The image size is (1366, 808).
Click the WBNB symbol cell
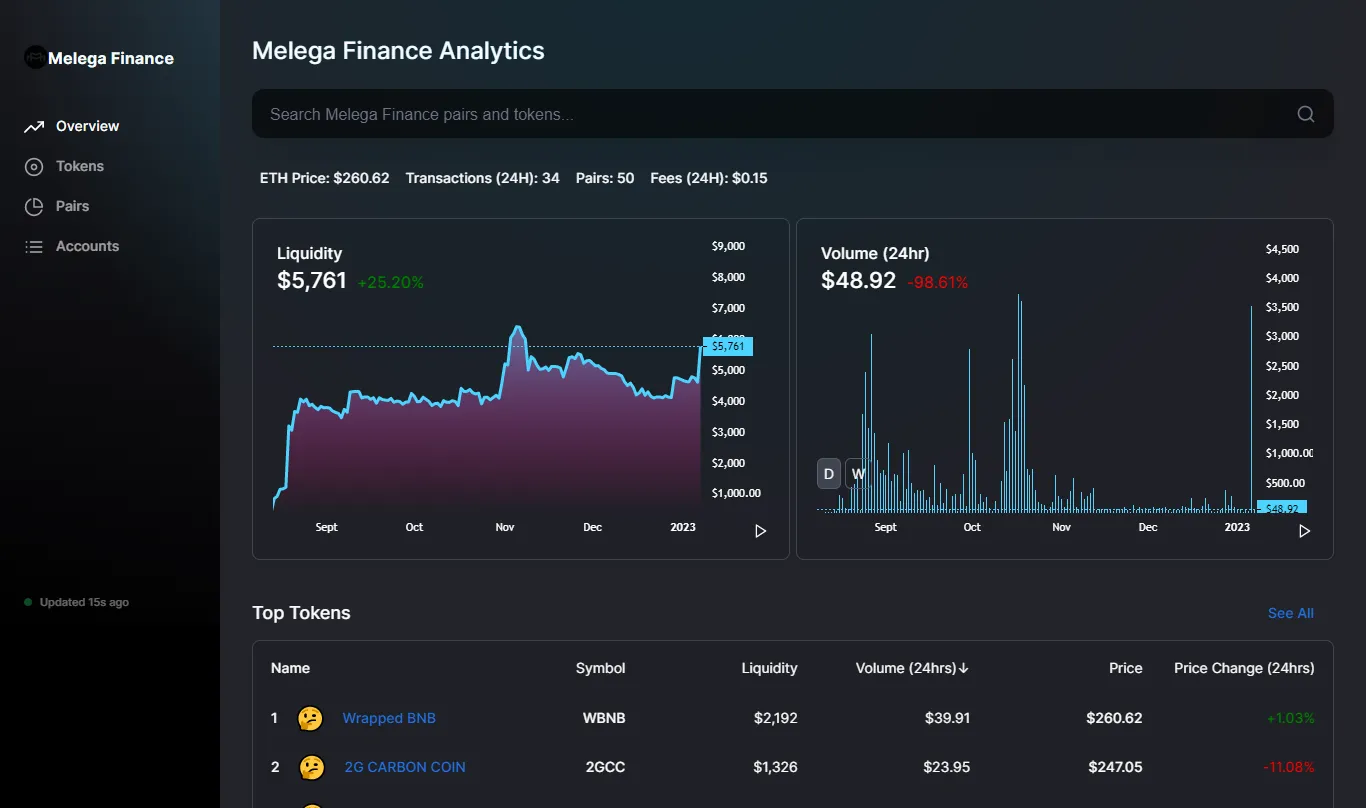pos(604,718)
